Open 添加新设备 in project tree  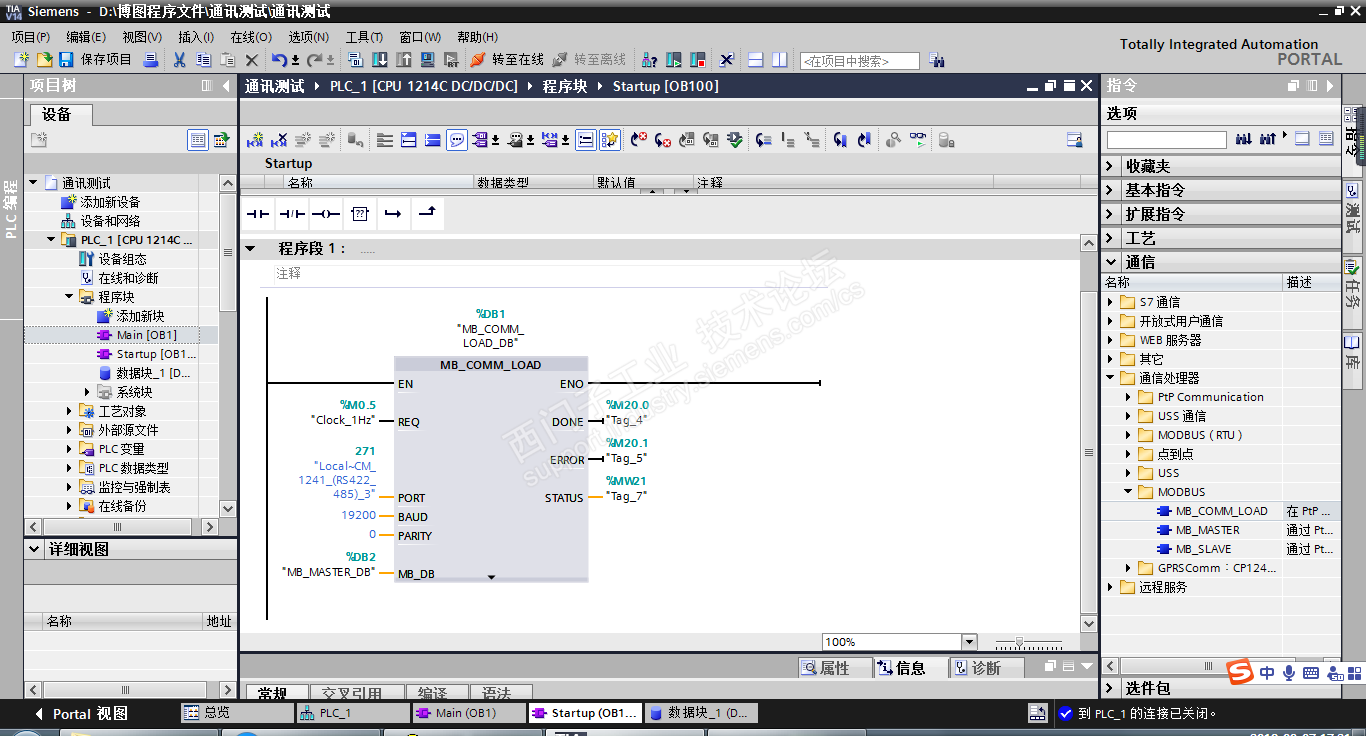[110, 202]
